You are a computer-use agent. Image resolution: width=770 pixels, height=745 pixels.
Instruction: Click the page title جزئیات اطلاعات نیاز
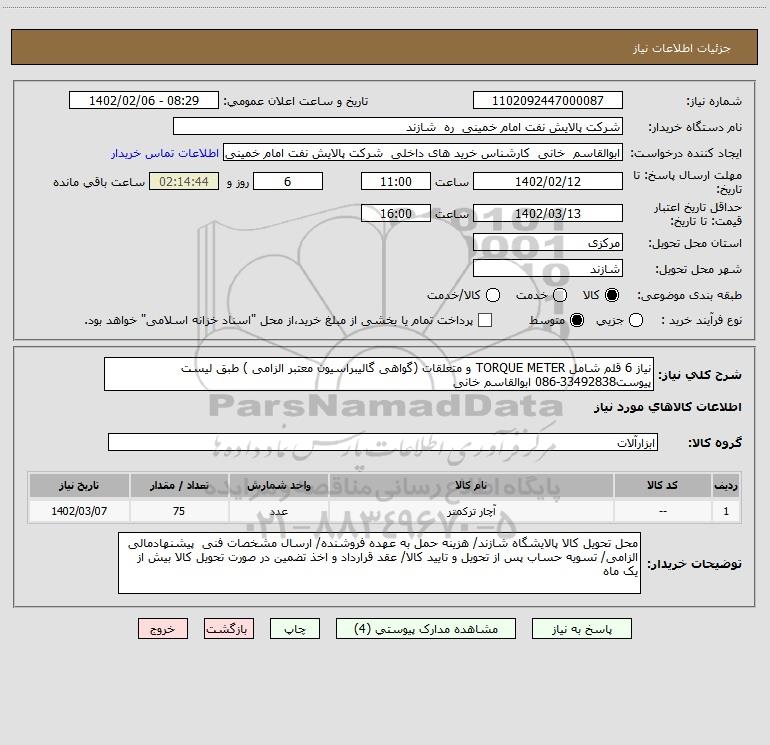(682, 48)
